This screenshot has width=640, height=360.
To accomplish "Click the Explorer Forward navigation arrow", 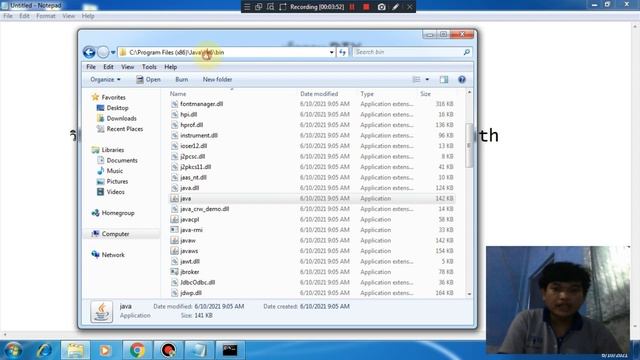I will coord(103,52).
